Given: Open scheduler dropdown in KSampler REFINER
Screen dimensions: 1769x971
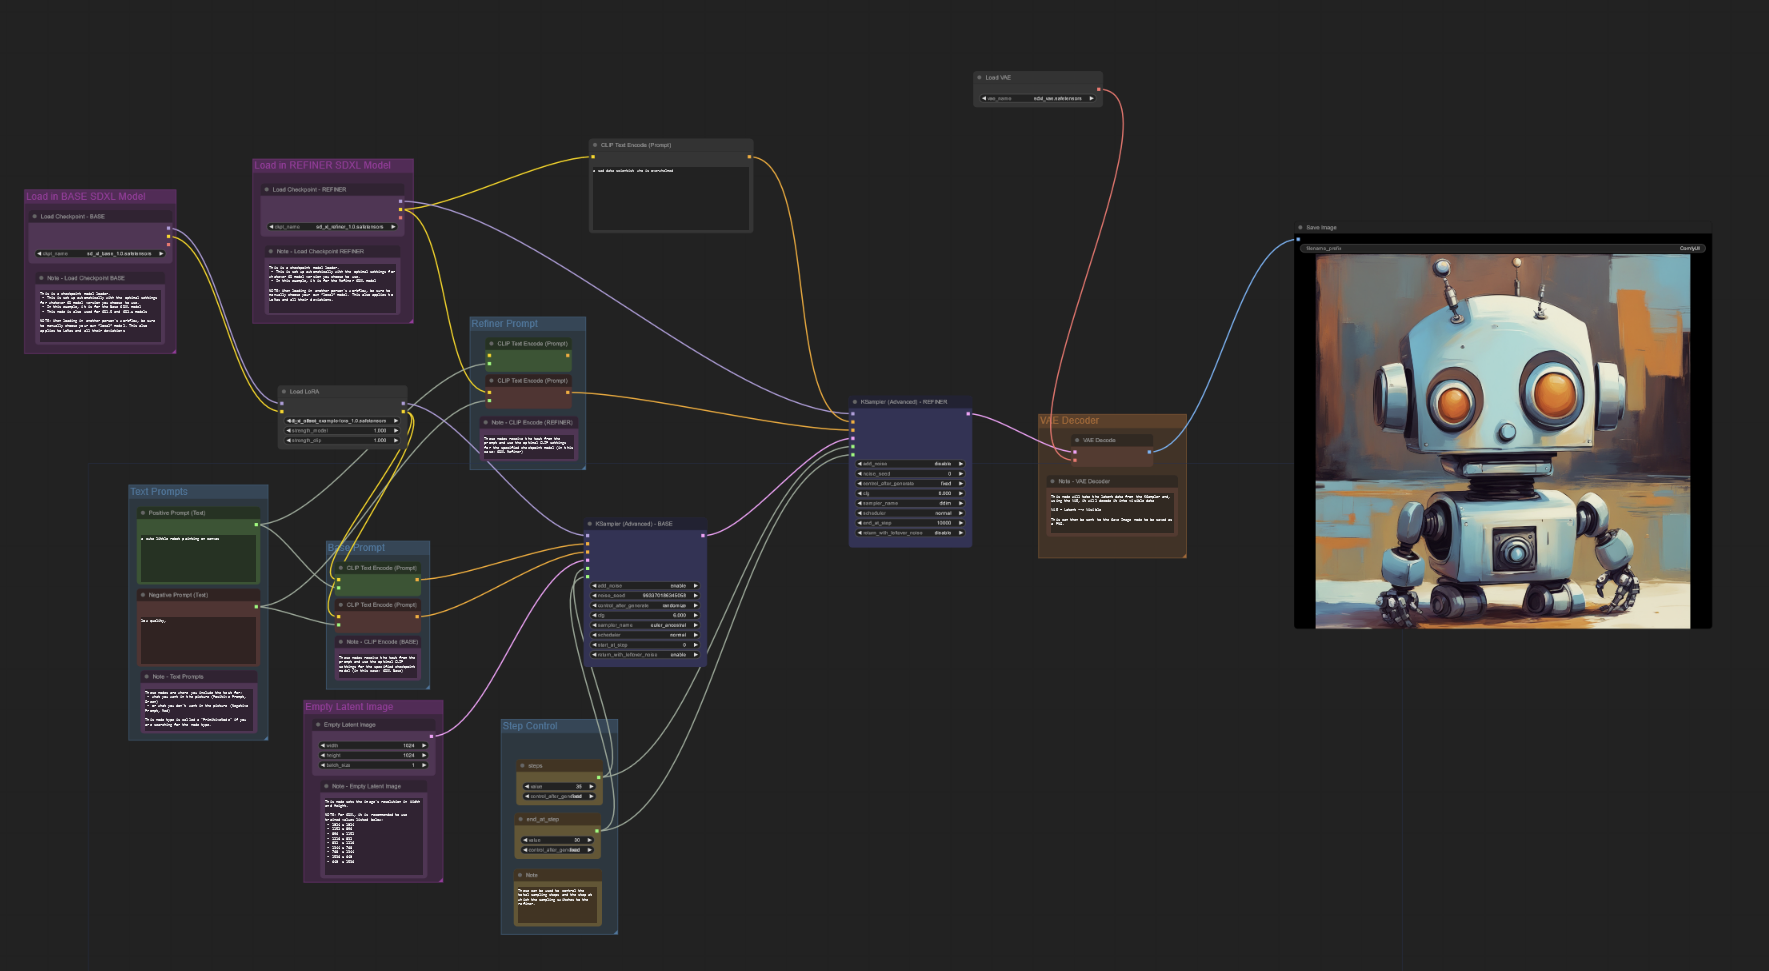Looking at the screenshot, I should 910,513.
